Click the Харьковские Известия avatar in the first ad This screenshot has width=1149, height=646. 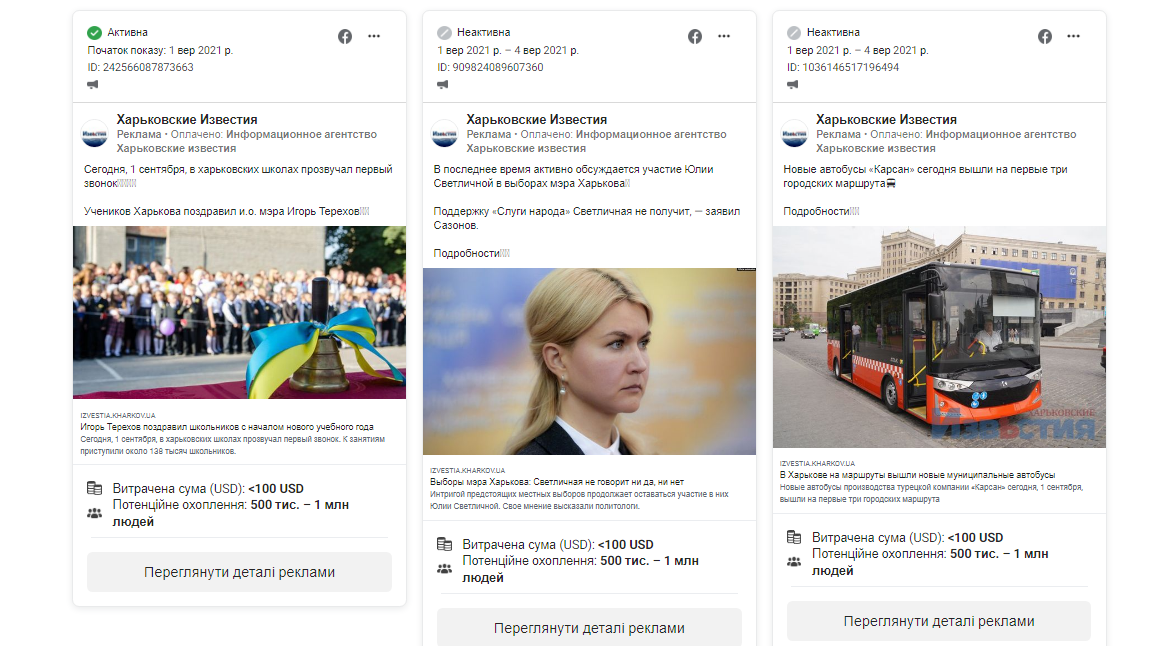point(95,134)
